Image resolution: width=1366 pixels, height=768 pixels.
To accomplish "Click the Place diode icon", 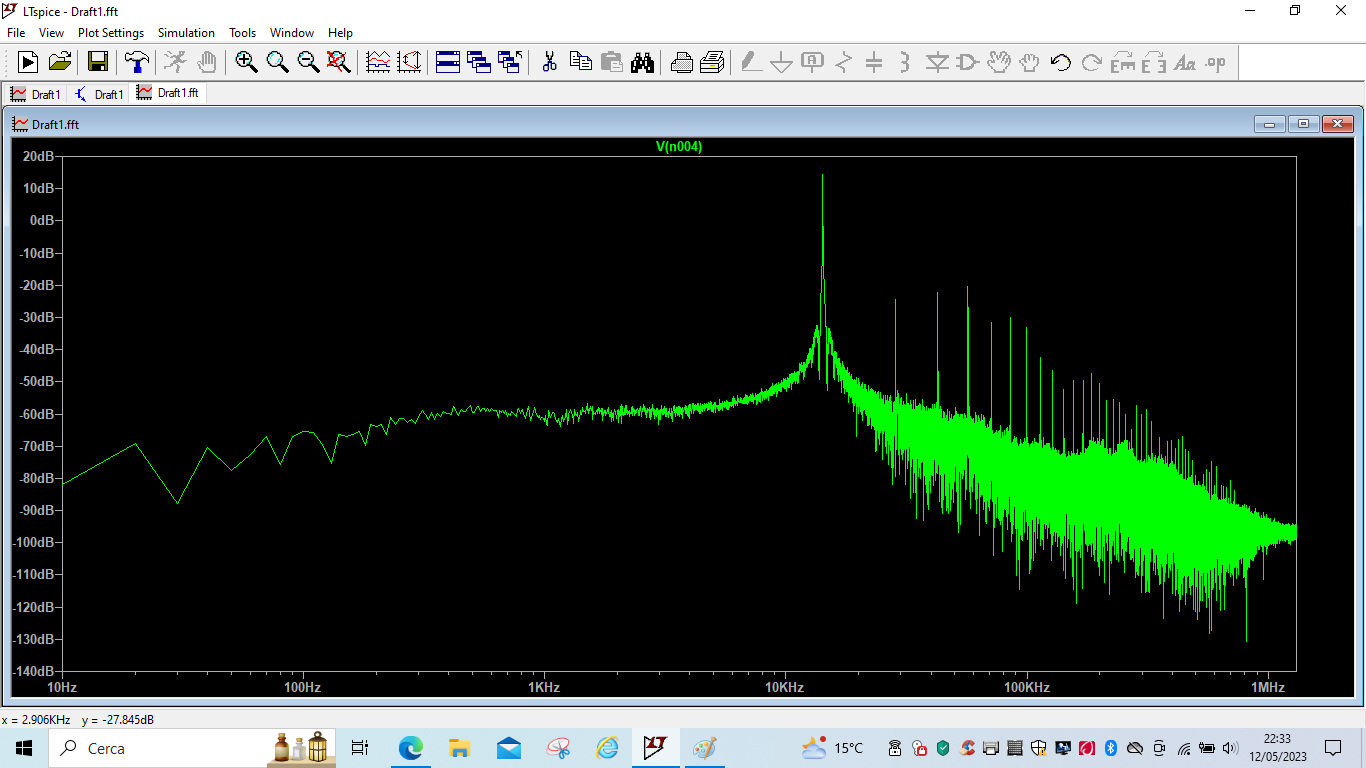I will 936,62.
